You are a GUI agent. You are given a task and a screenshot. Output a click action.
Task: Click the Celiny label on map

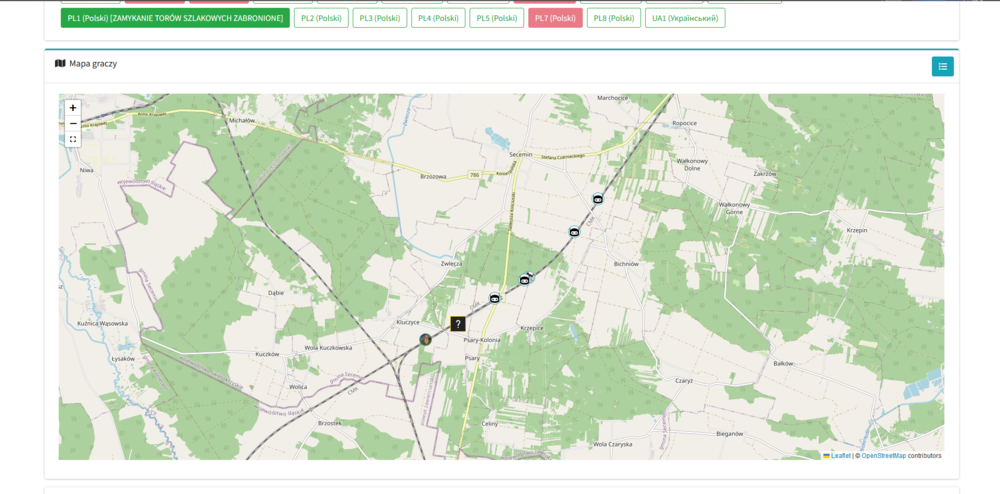tap(489, 424)
